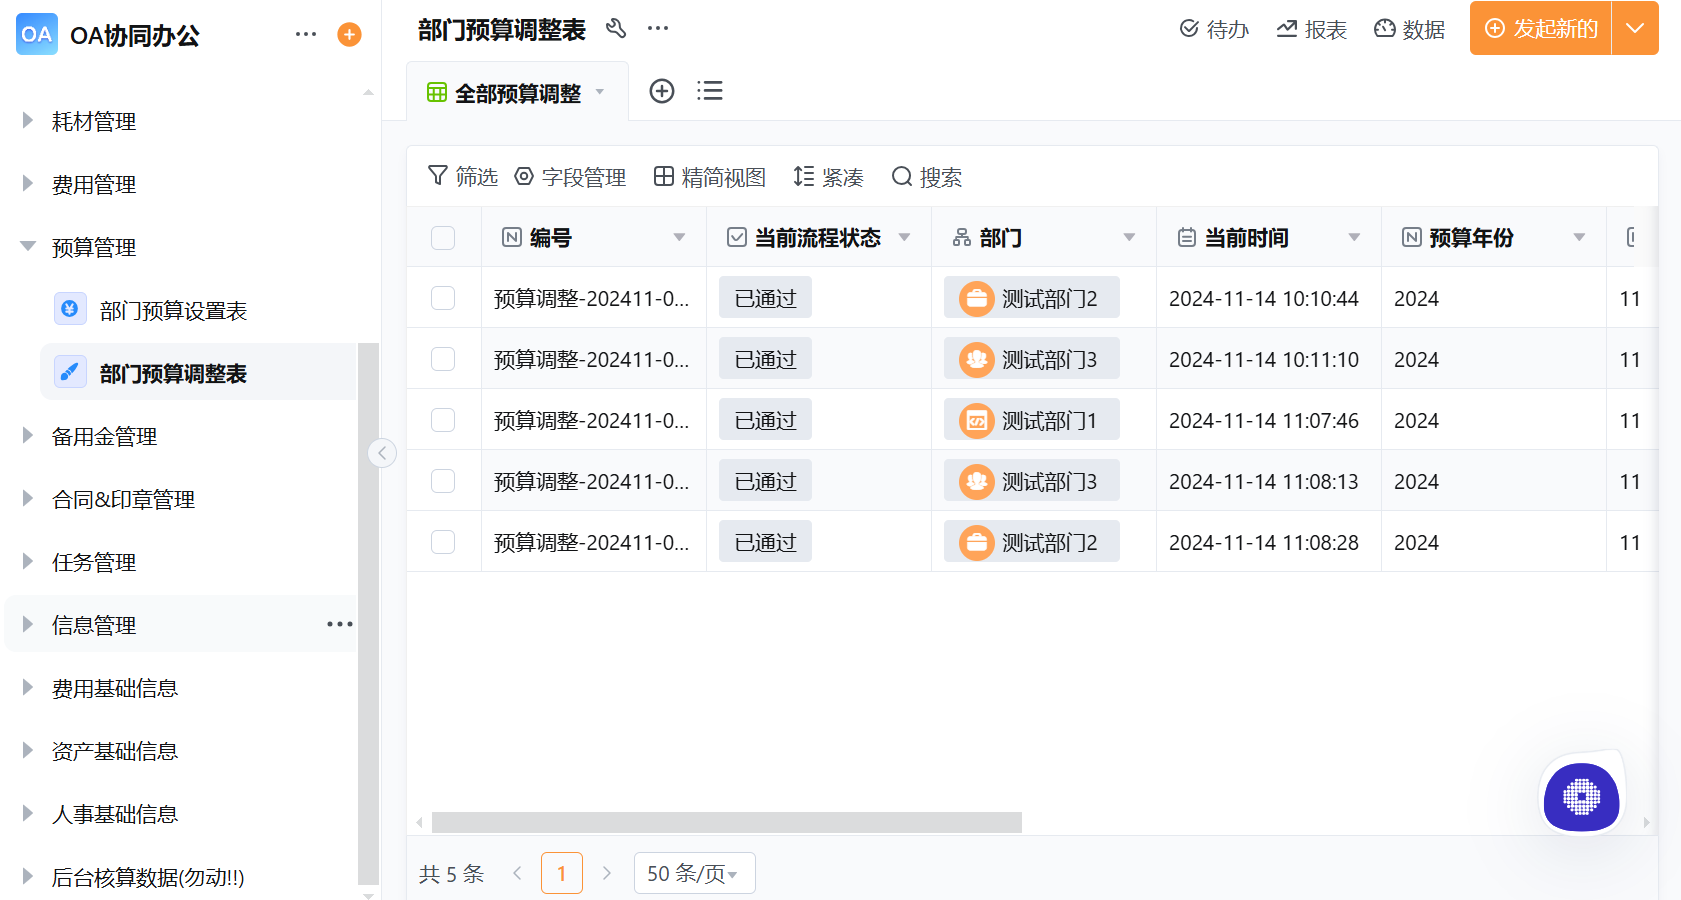Image resolution: width=1681 pixels, height=900 pixels.
Task: Select the checkbox on the first table row
Action: coord(443,297)
